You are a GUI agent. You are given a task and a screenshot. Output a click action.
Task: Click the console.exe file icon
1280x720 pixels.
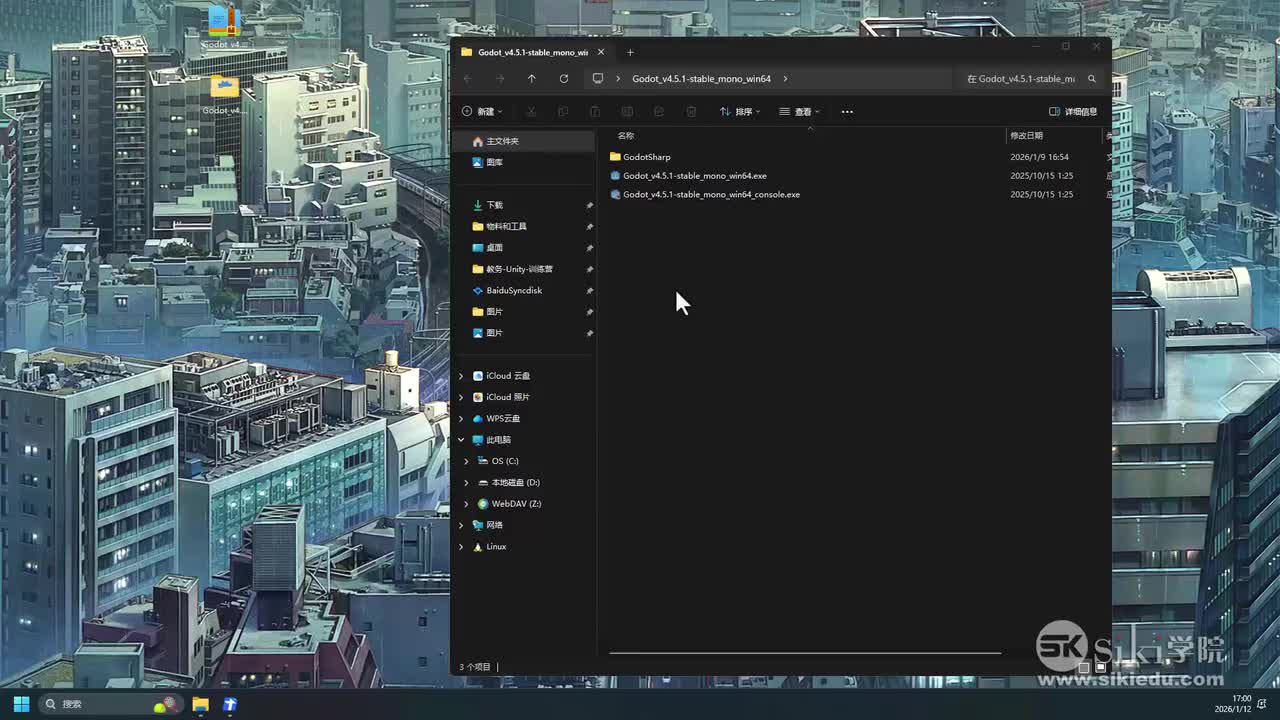pos(615,195)
